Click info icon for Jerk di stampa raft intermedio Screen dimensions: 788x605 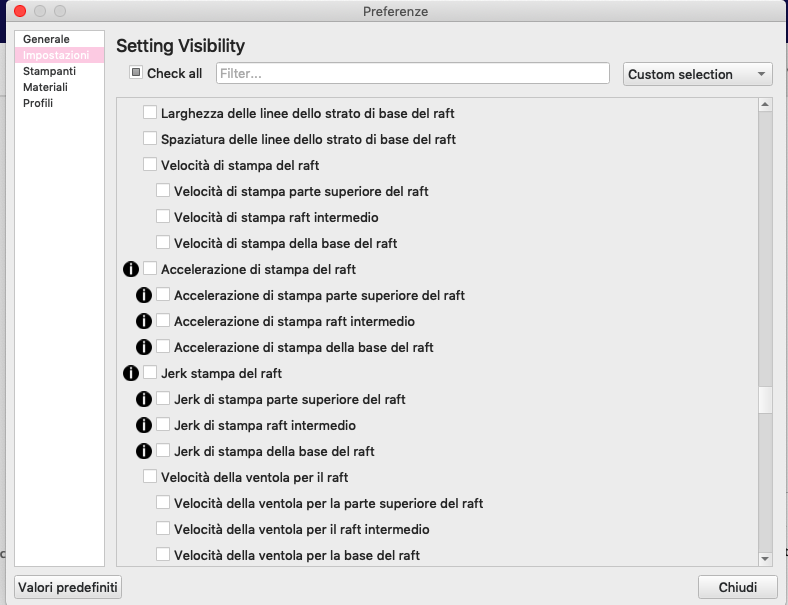pos(144,425)
